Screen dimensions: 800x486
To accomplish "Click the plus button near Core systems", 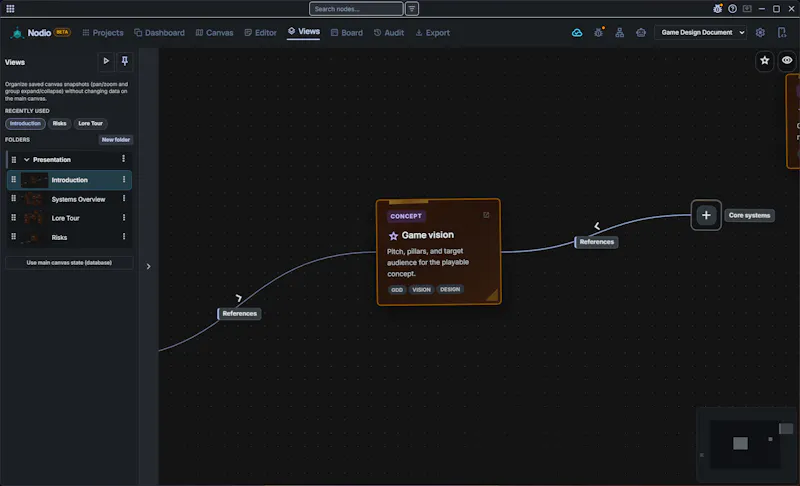I will point(706,215).
